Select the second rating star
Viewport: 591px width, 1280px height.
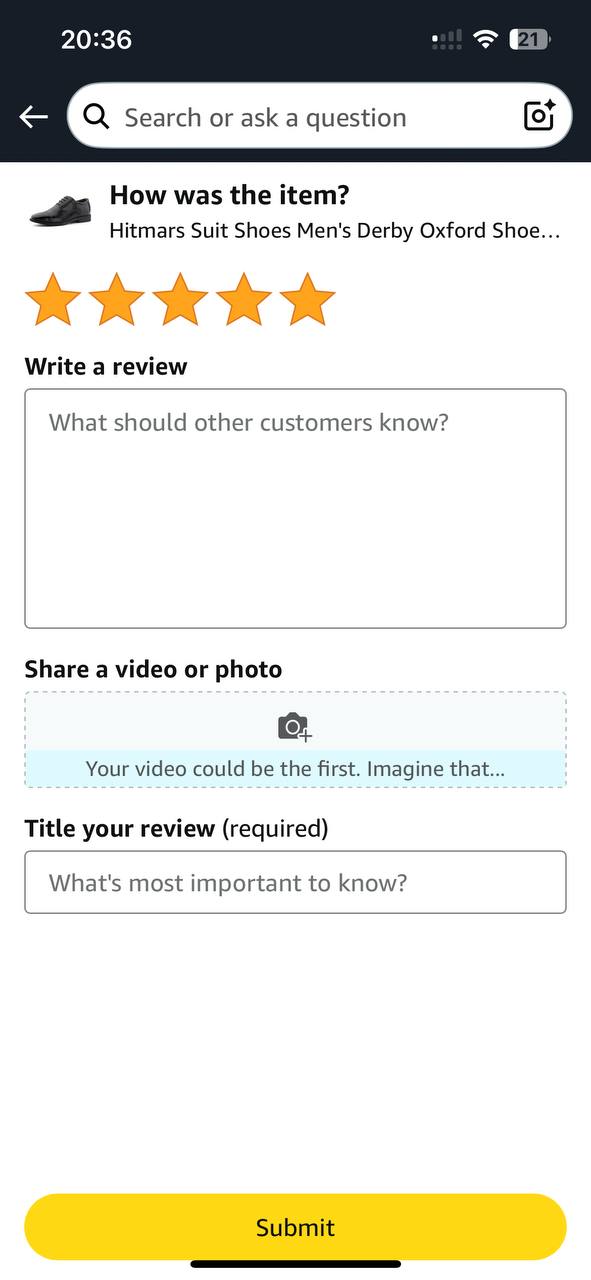[x=116, y=301]
